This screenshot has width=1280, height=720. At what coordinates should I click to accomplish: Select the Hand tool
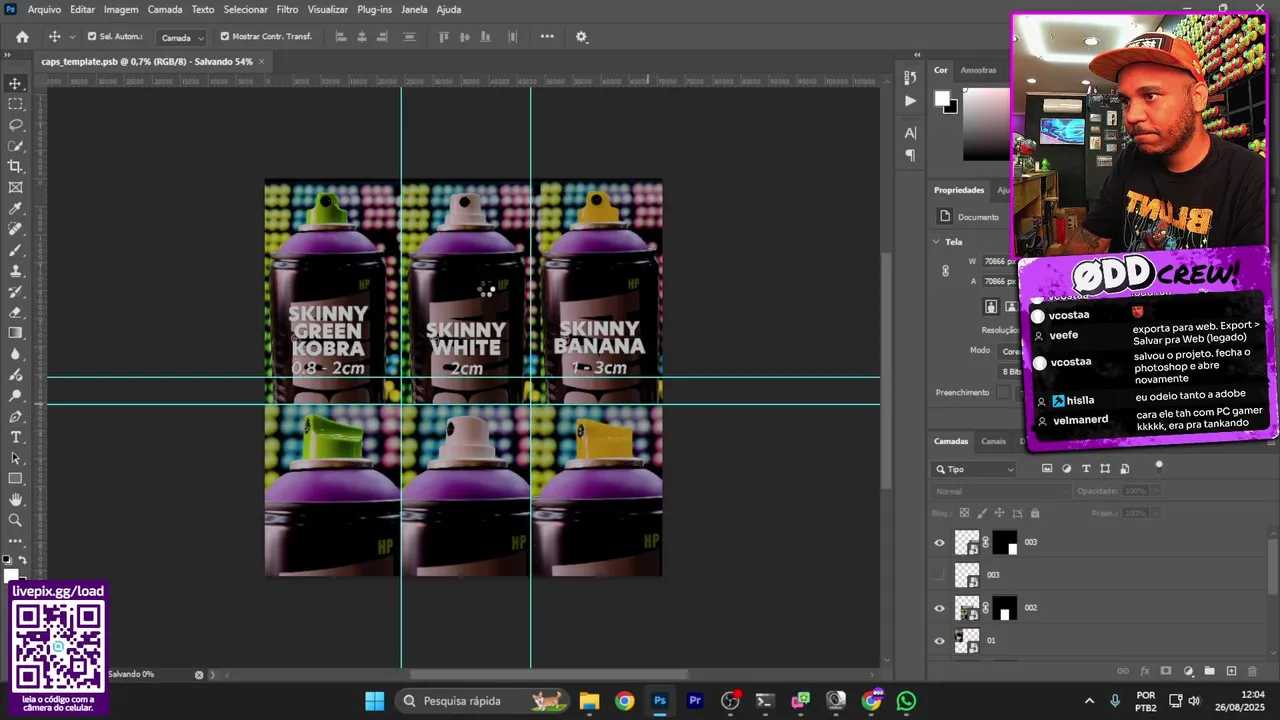15,499
